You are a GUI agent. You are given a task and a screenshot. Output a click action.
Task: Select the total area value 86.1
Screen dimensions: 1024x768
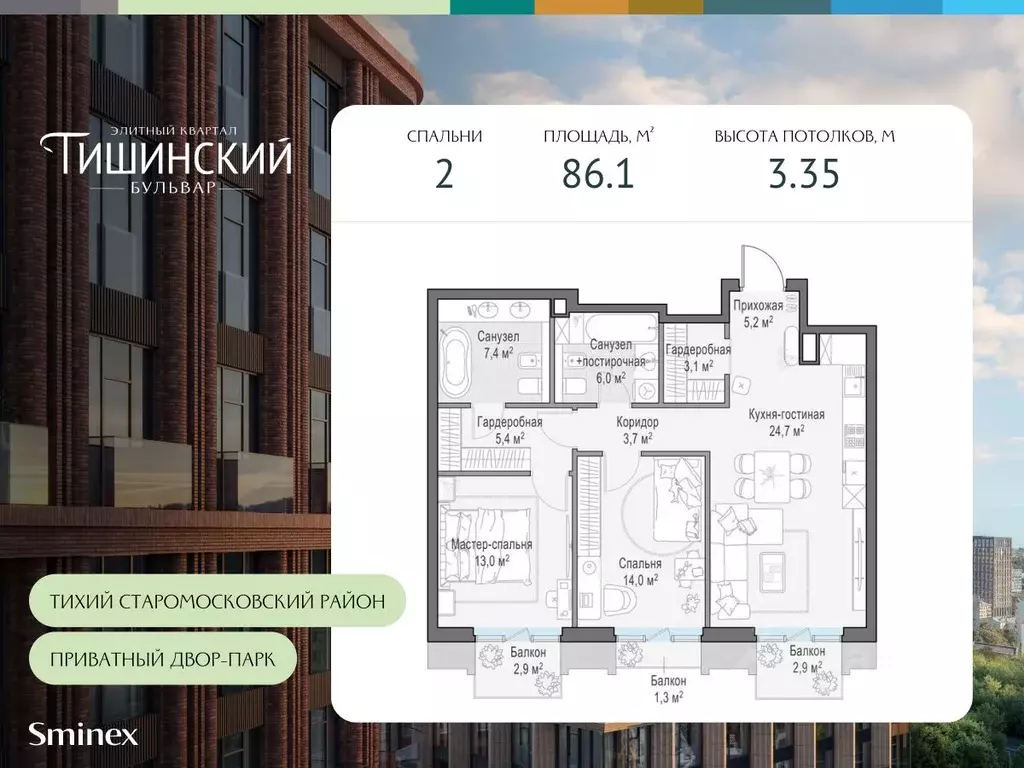point(598,175)
